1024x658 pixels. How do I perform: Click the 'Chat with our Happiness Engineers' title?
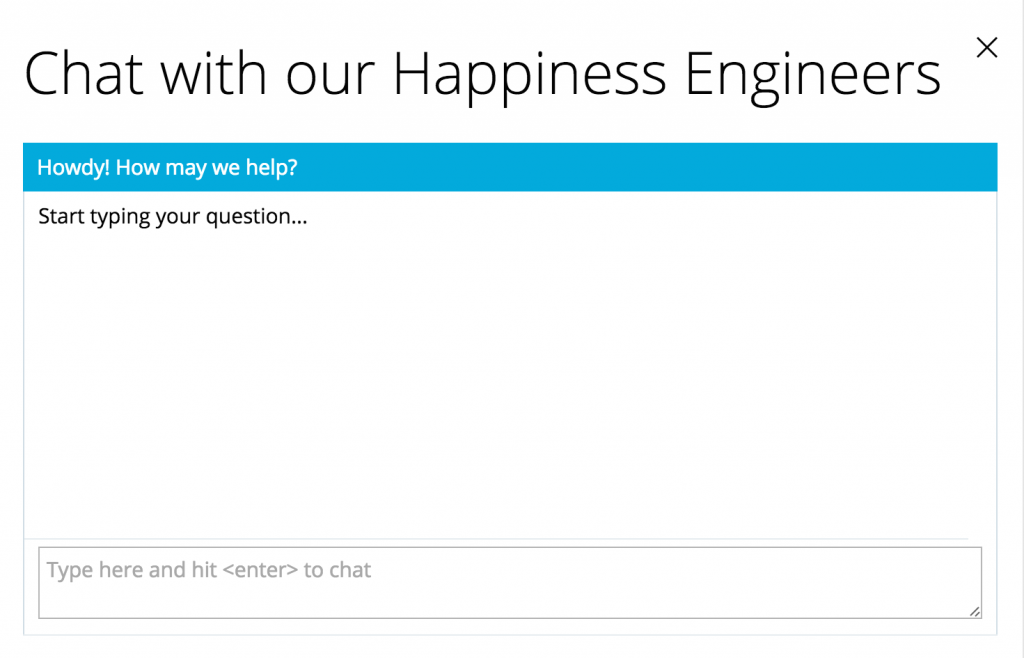coord(483,72)
